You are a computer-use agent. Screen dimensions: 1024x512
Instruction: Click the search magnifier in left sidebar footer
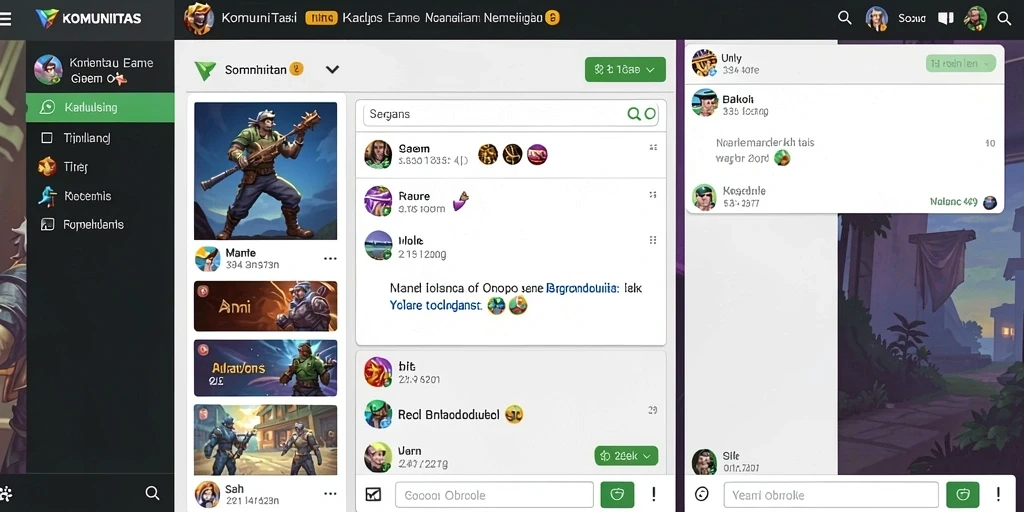[152, 493]
